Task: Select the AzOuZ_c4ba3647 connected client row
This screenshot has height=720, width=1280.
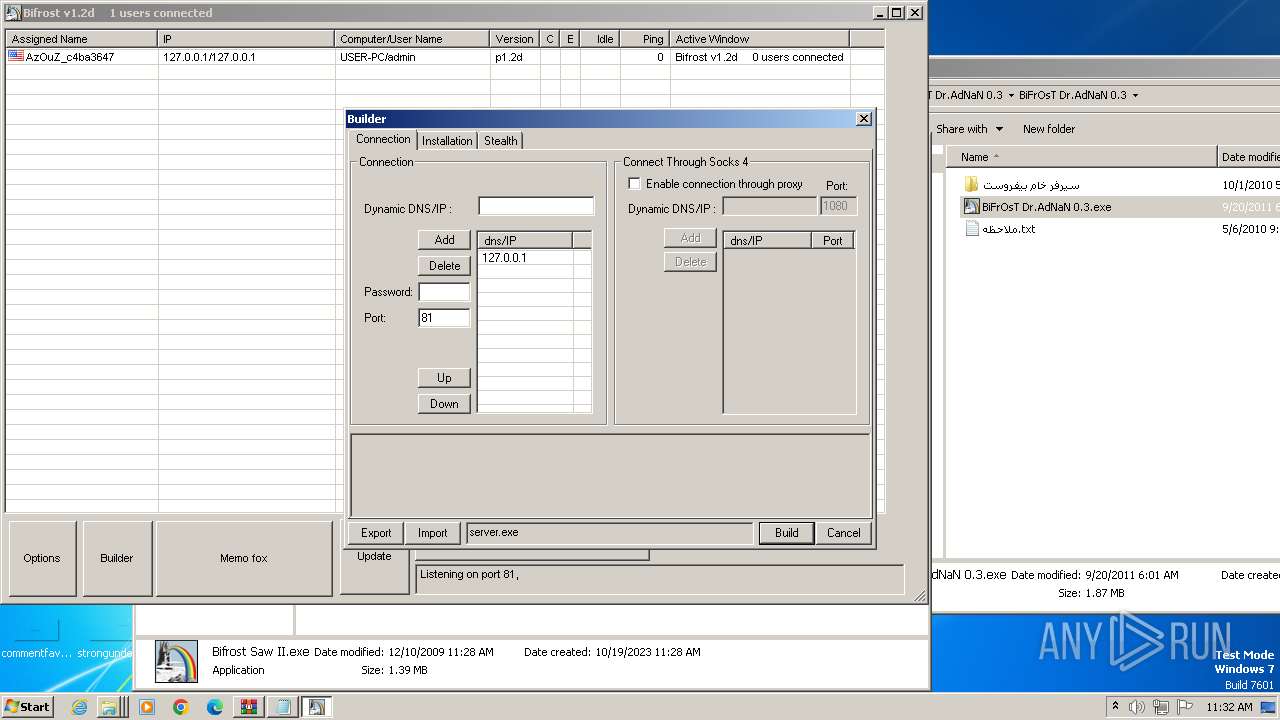Action: pos(445,57)
